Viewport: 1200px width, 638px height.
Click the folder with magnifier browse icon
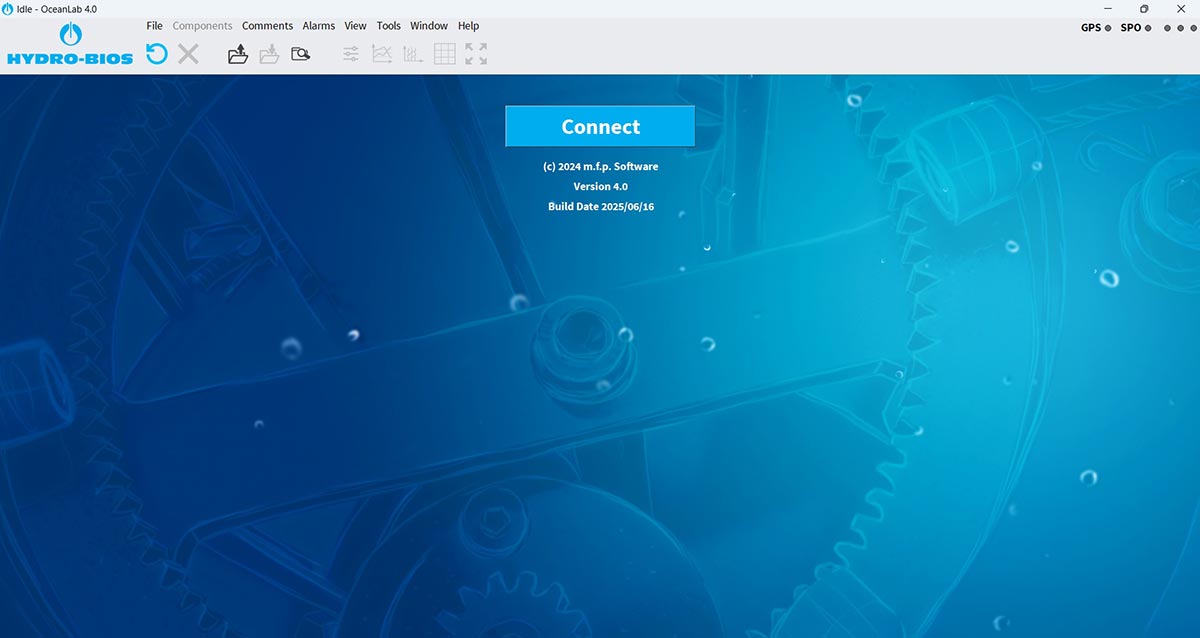pos(300,54)
